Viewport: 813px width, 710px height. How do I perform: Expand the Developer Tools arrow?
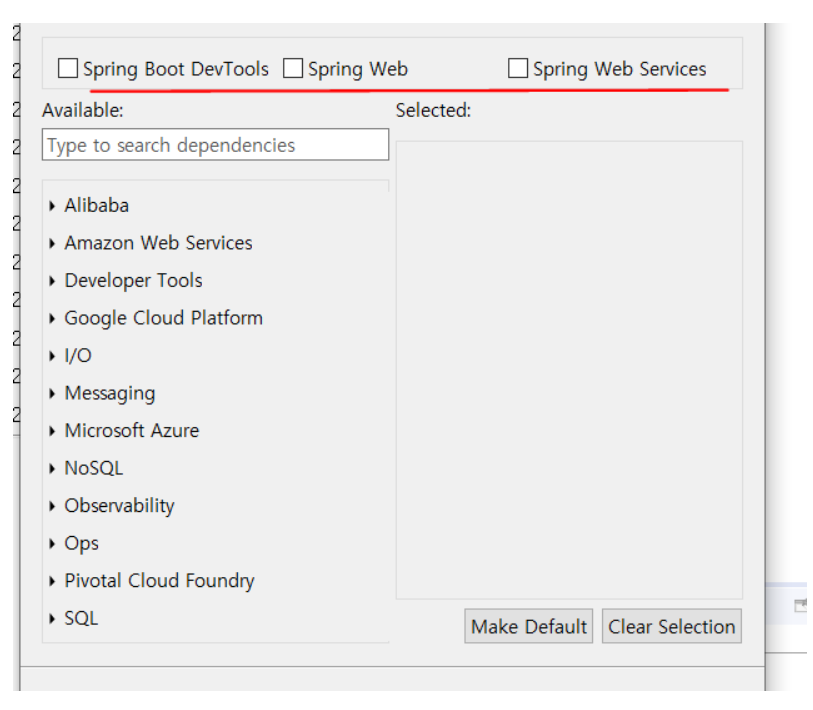click(52, 281)
